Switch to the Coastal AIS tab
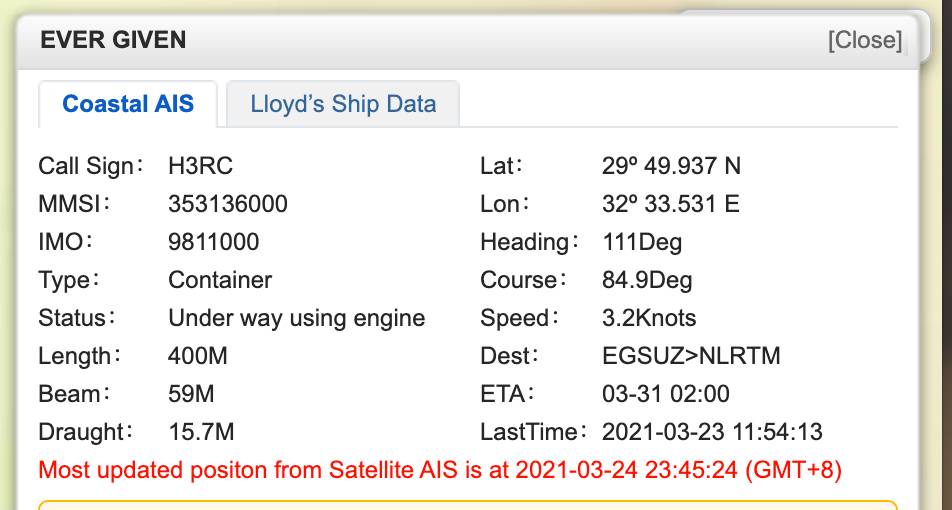Image resolution: width=952 pixels, height=510 pixels. pos(128,104)
